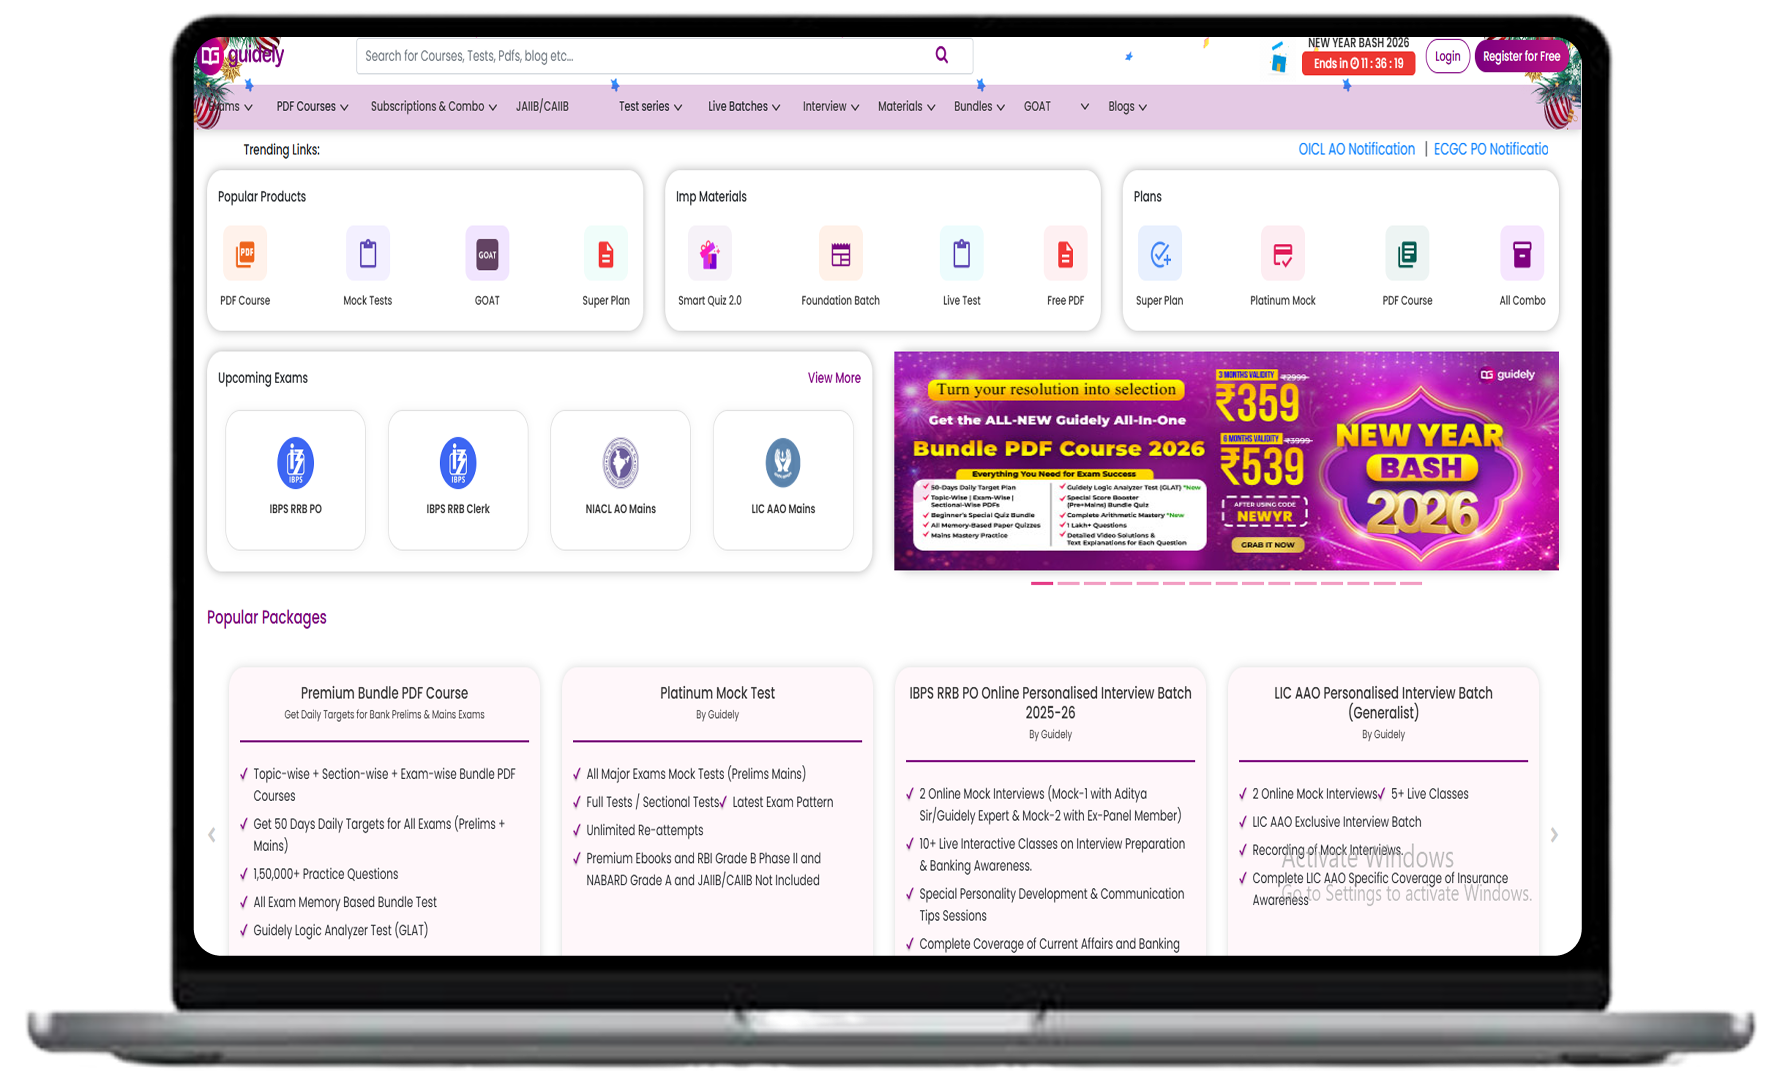Click the search magnifier icon

click(941, 55)
